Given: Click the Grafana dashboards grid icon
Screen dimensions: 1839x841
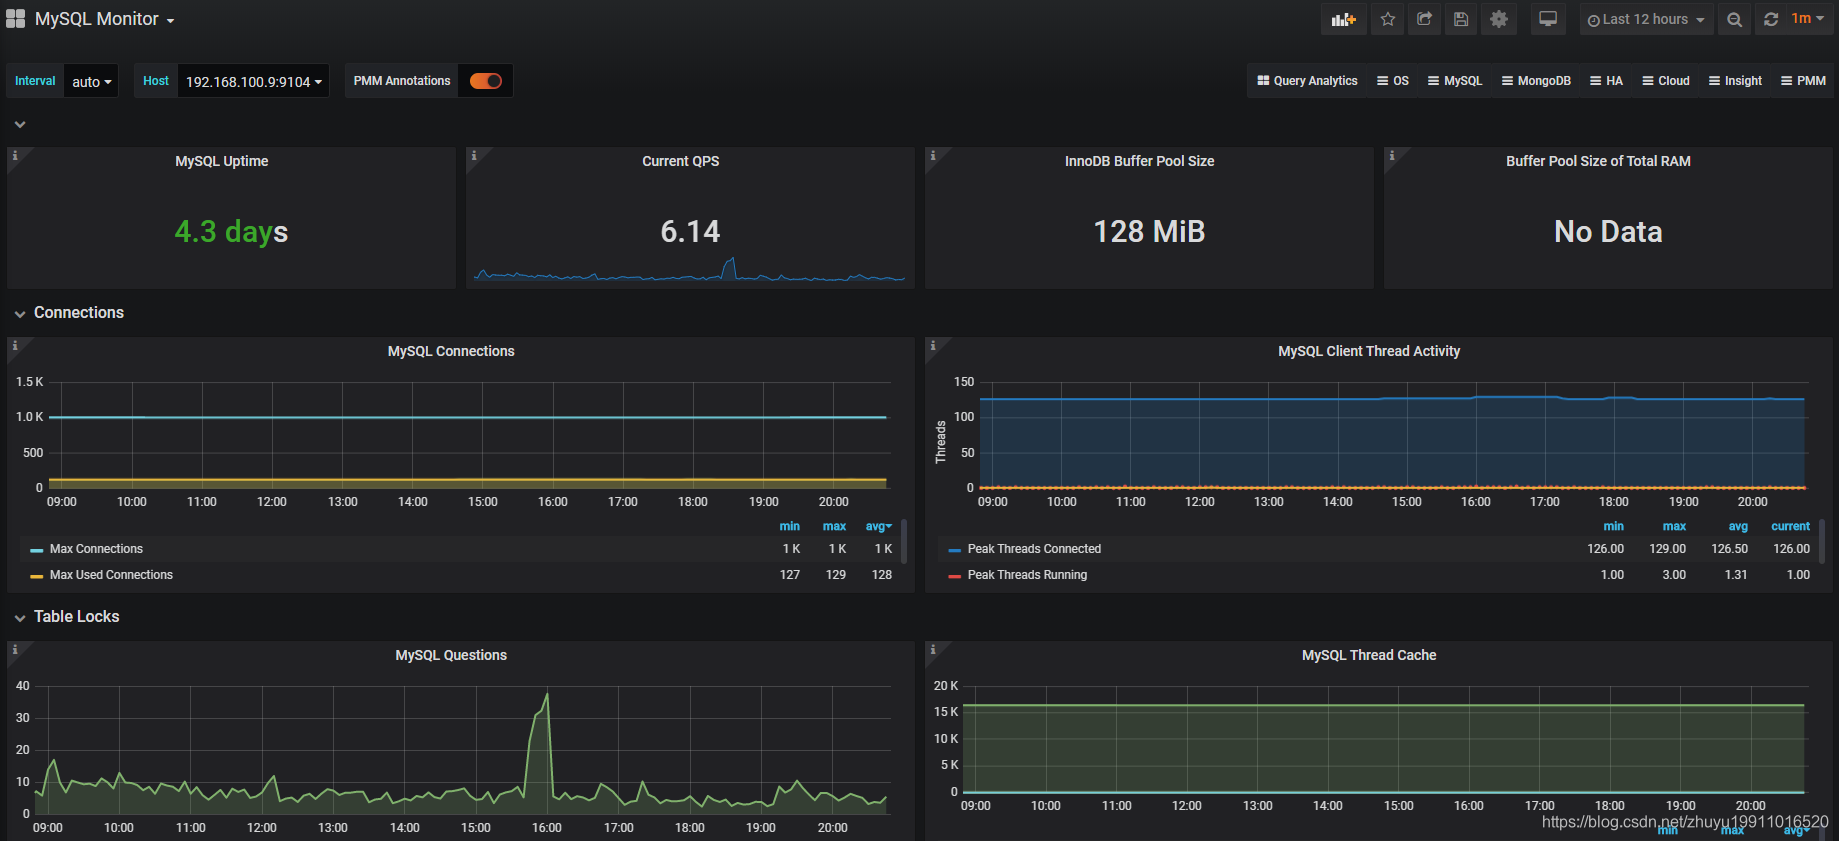Looking at the screenshot, I should pos(15,19).
